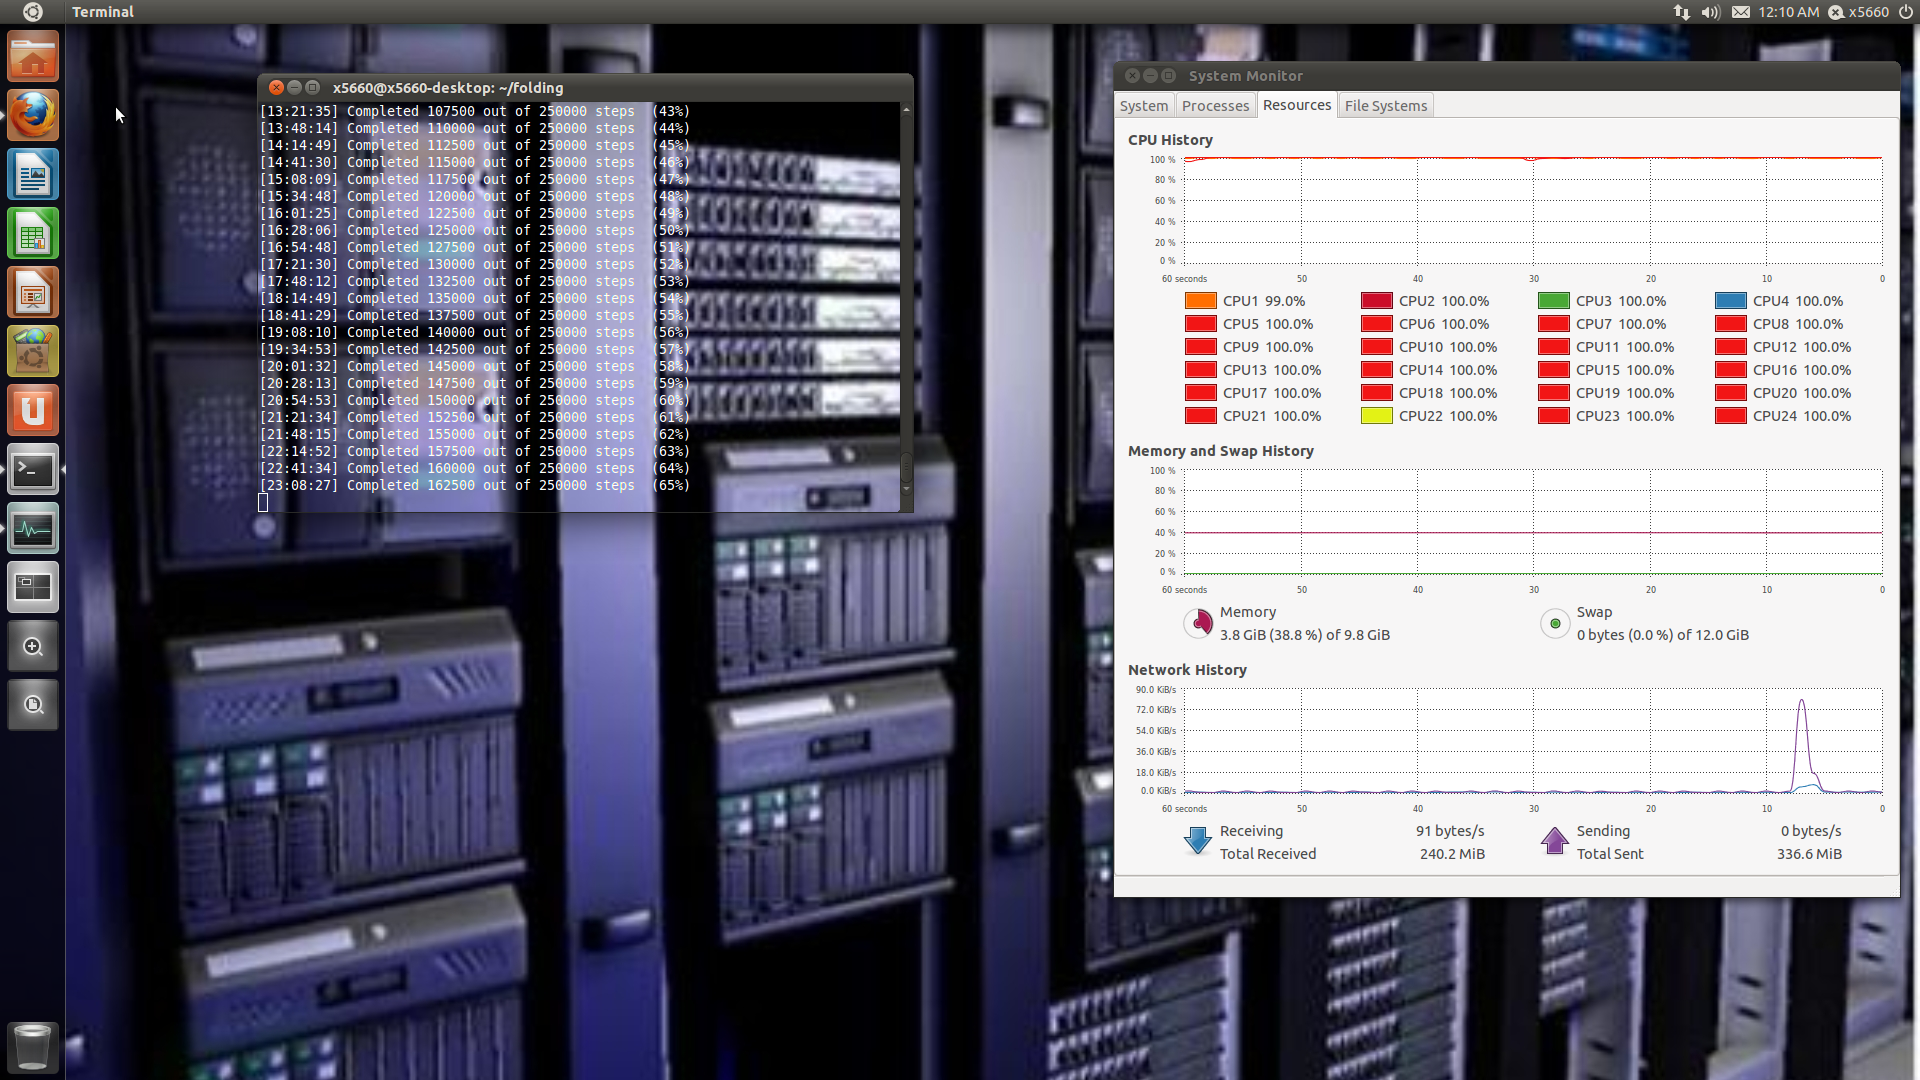Open LibreOffice Impress from the launcher

point(33,293)
